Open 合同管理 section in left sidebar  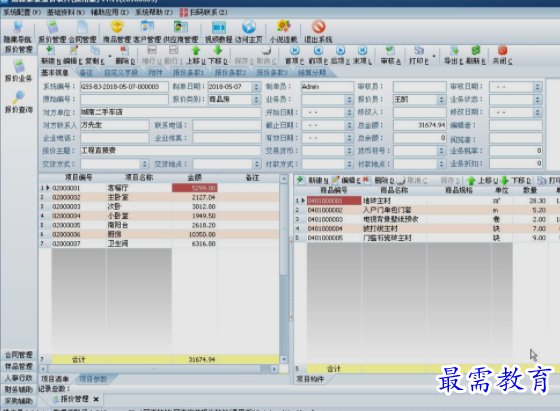coord(19,355)
